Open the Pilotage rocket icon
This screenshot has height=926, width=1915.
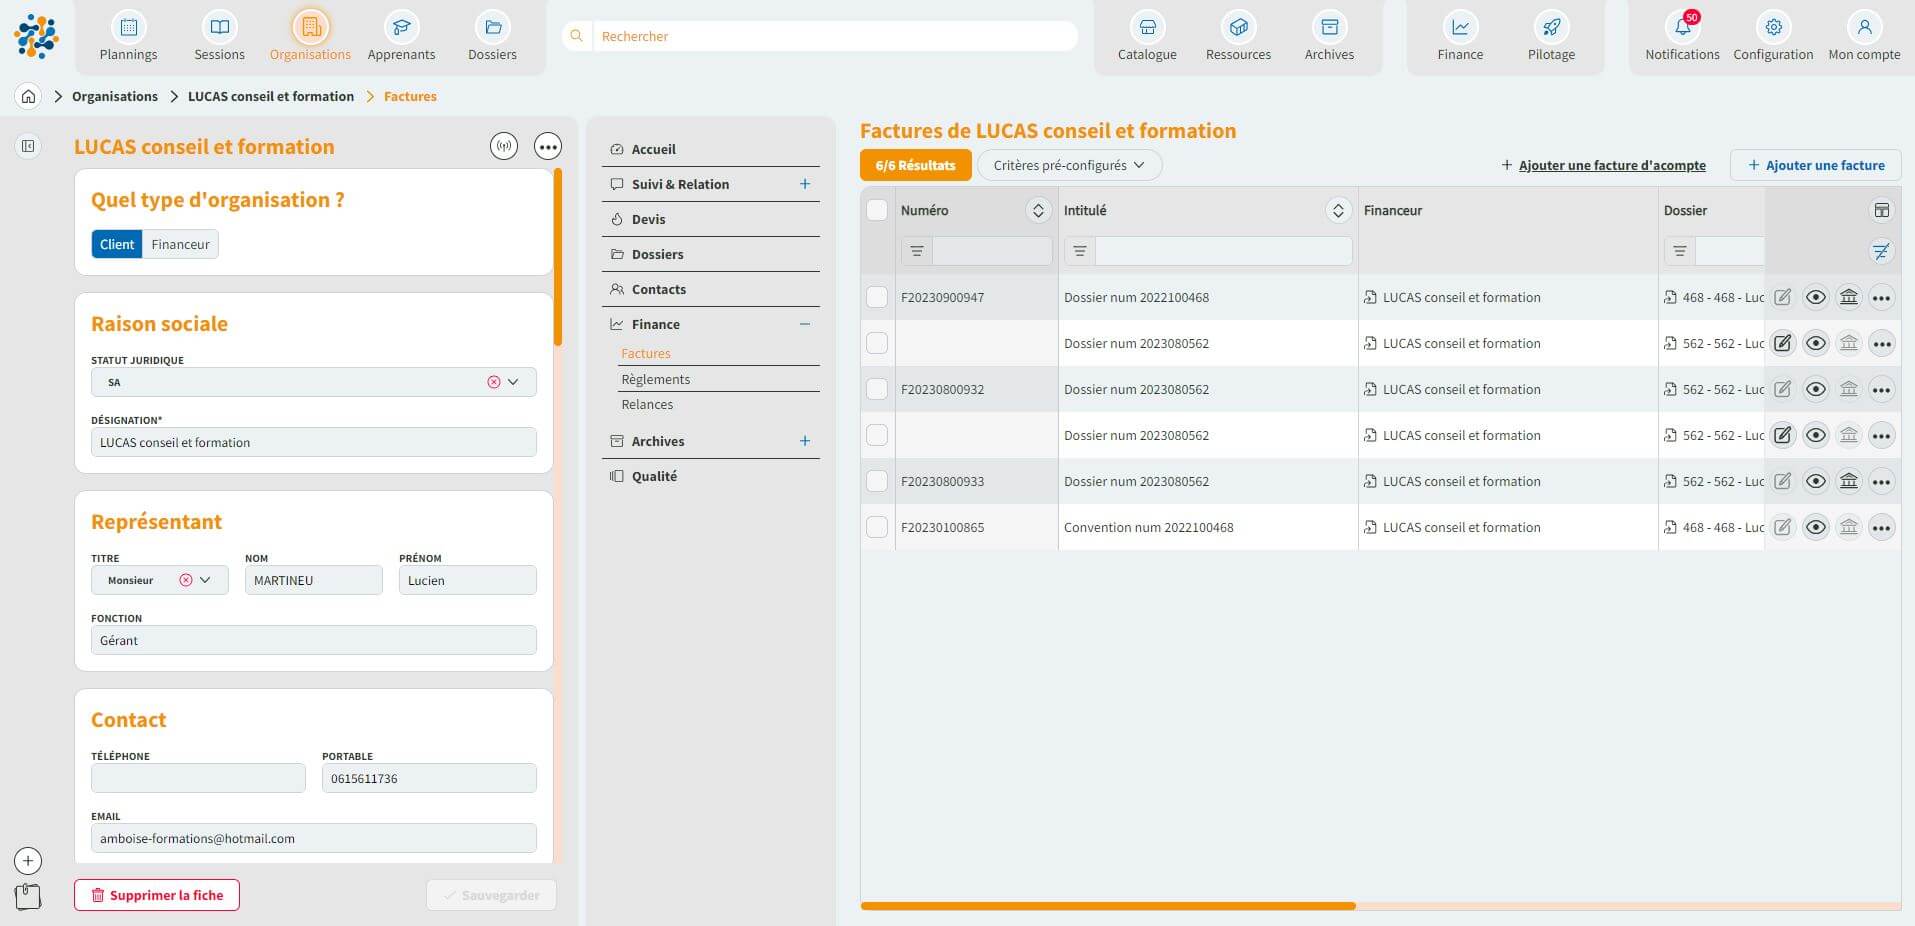click(x=1551, y=28)
